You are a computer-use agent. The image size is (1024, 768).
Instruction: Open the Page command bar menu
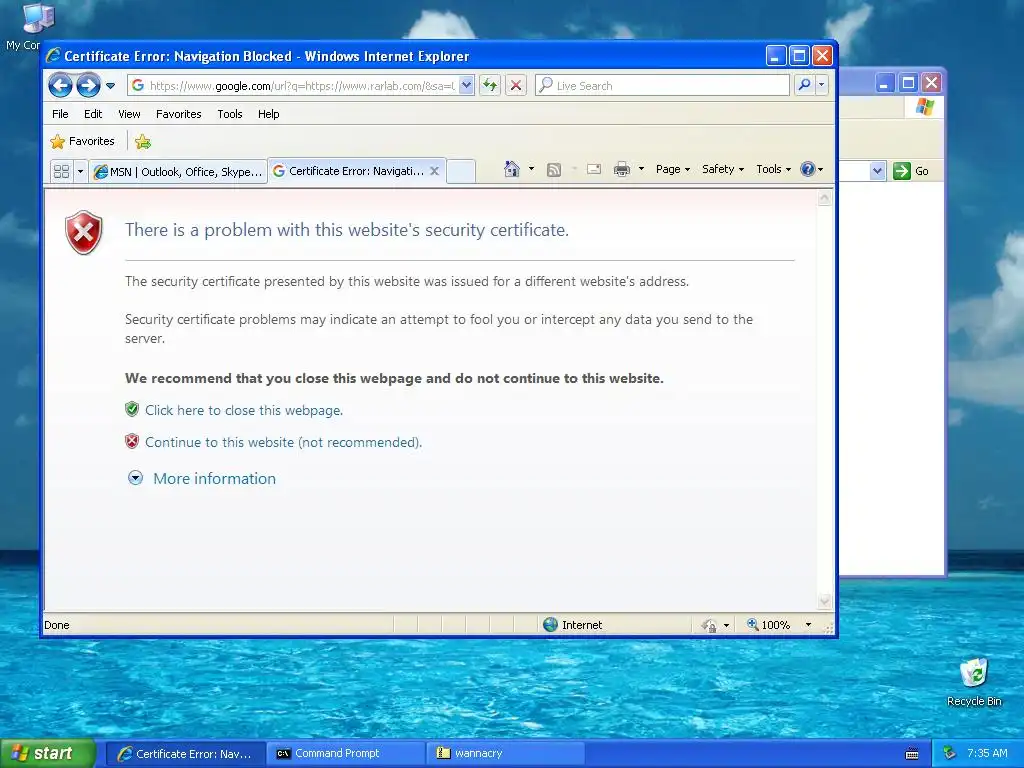click(673, 169)
